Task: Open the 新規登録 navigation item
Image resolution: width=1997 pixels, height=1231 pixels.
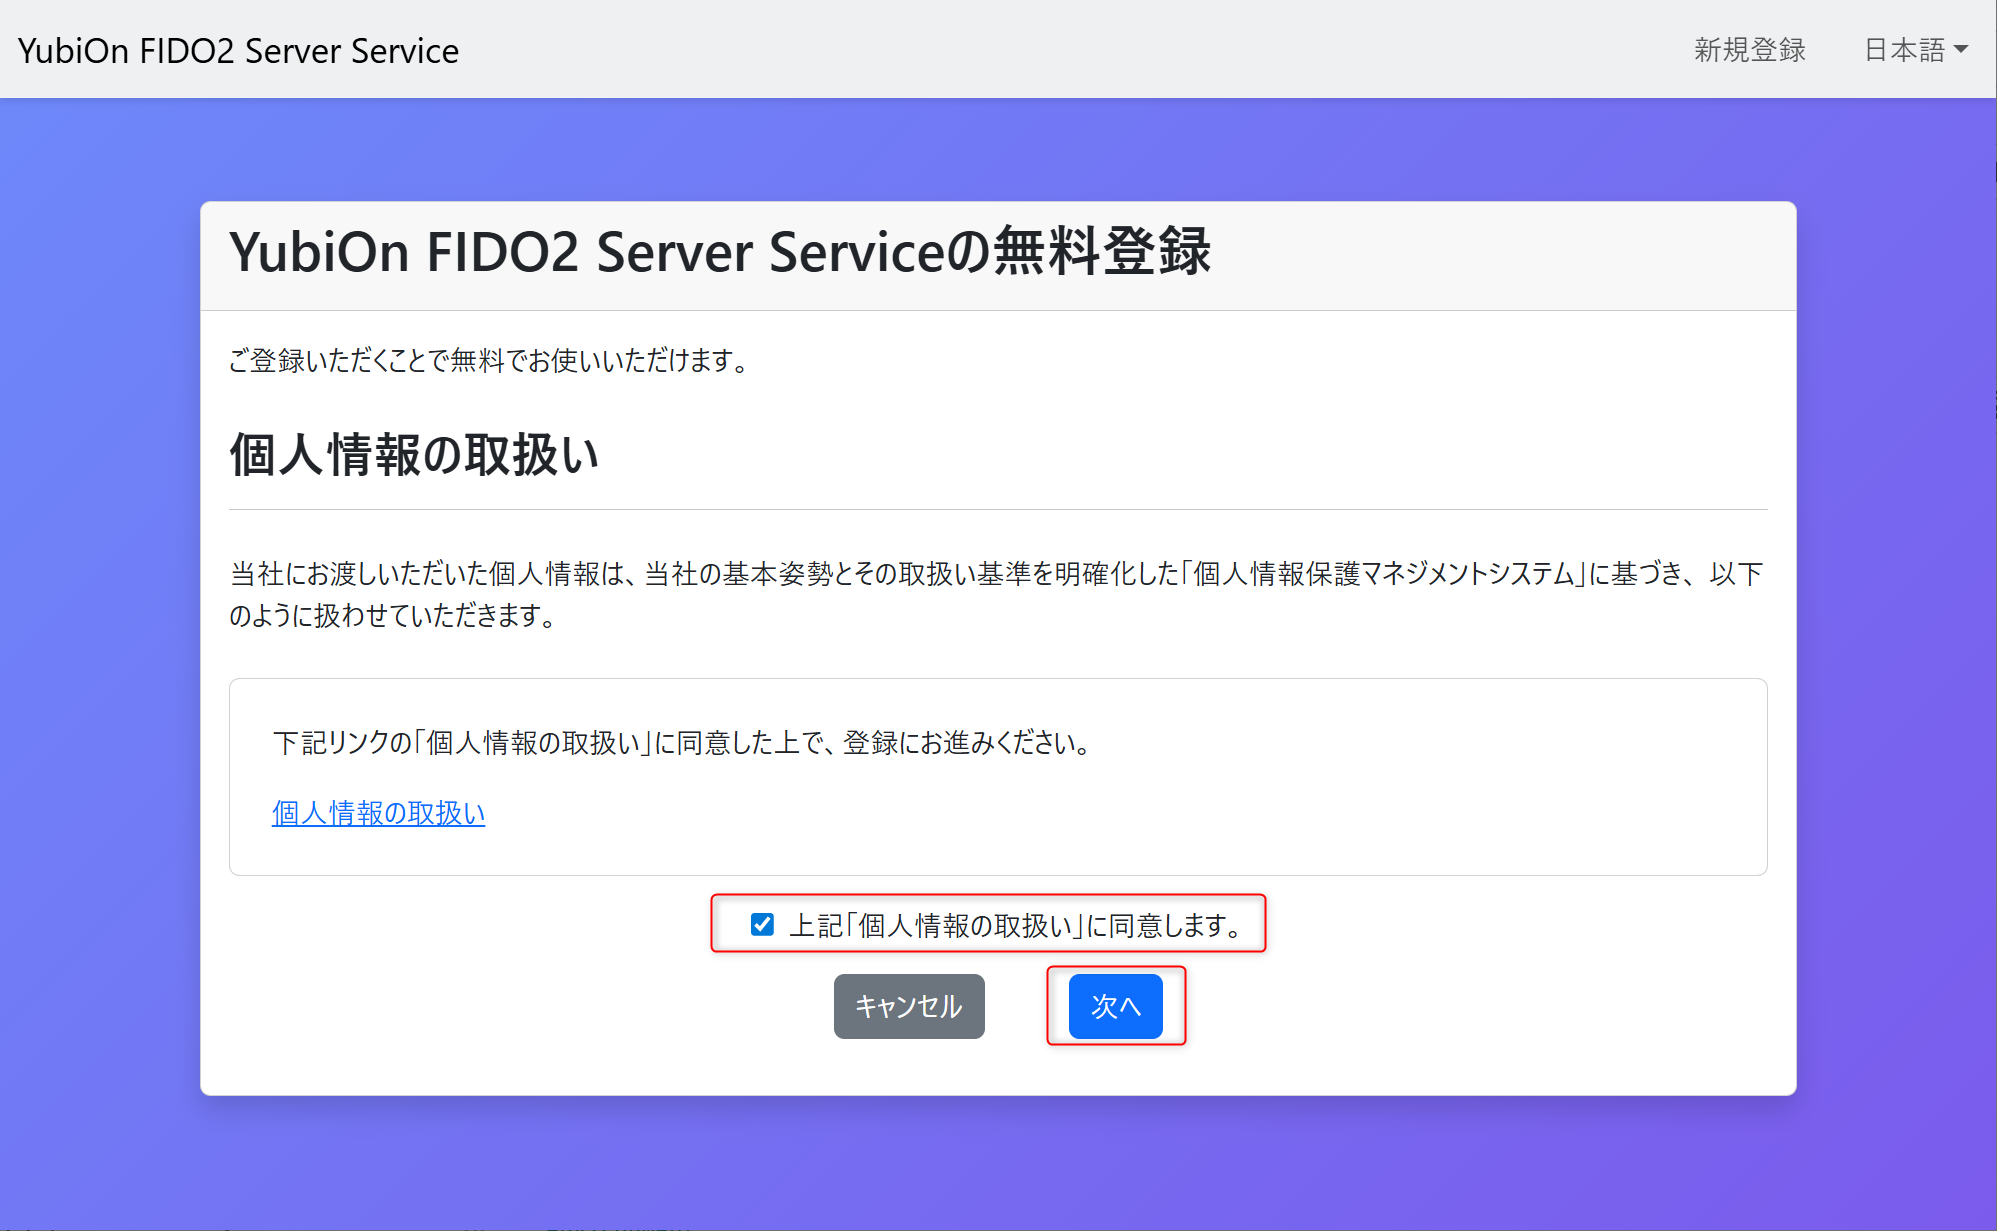Action: pos(1749,50)
